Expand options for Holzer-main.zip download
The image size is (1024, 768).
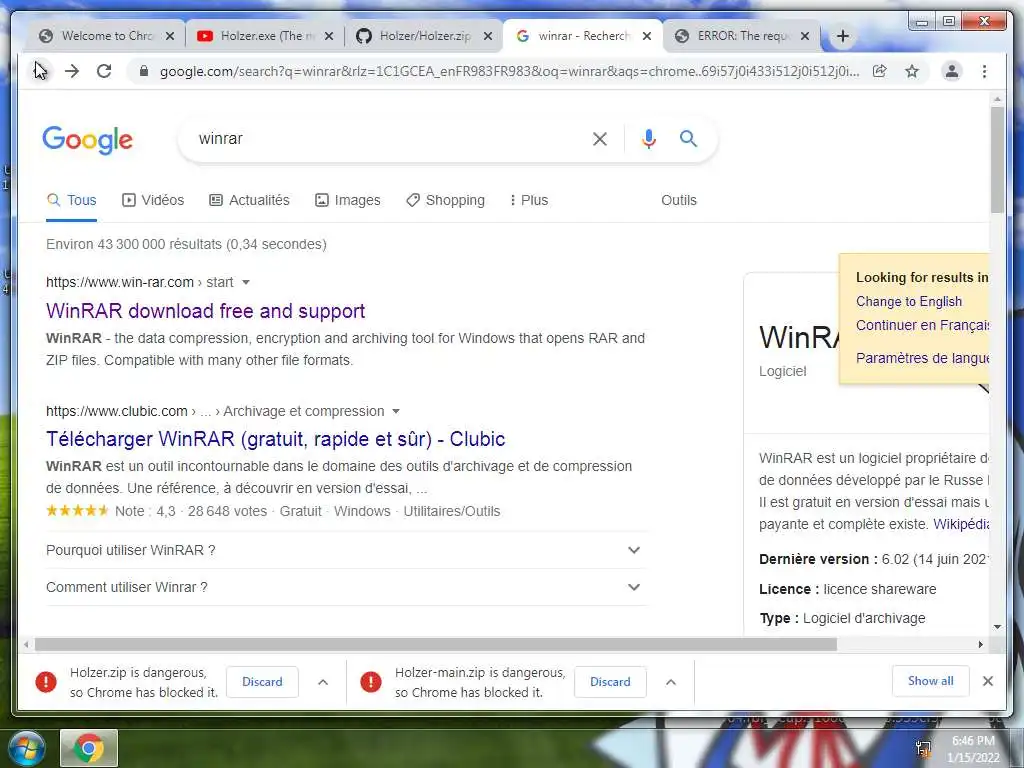coord(671,682)
